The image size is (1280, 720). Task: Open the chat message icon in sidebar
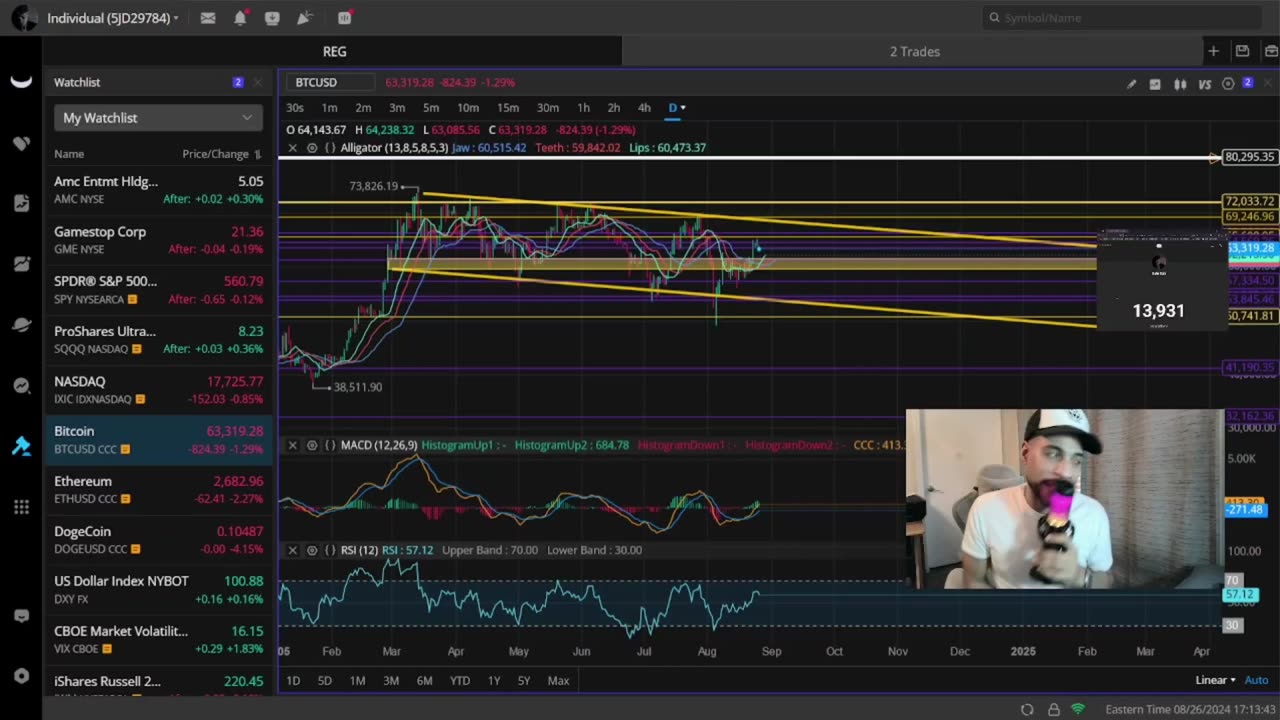tap(21, 616)
